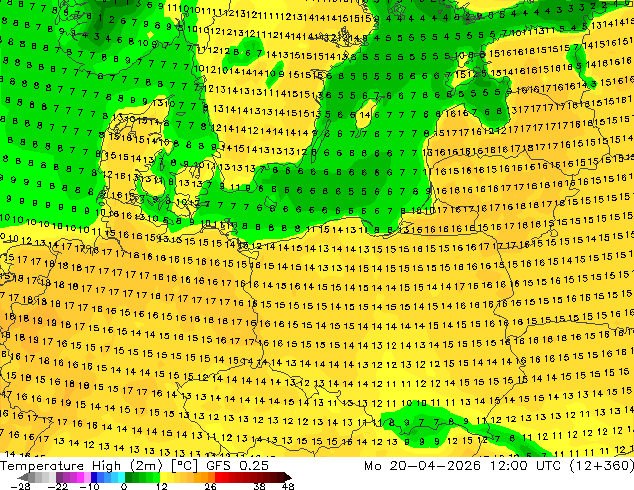Click the "(12+360)" forecast hour label

601,466
